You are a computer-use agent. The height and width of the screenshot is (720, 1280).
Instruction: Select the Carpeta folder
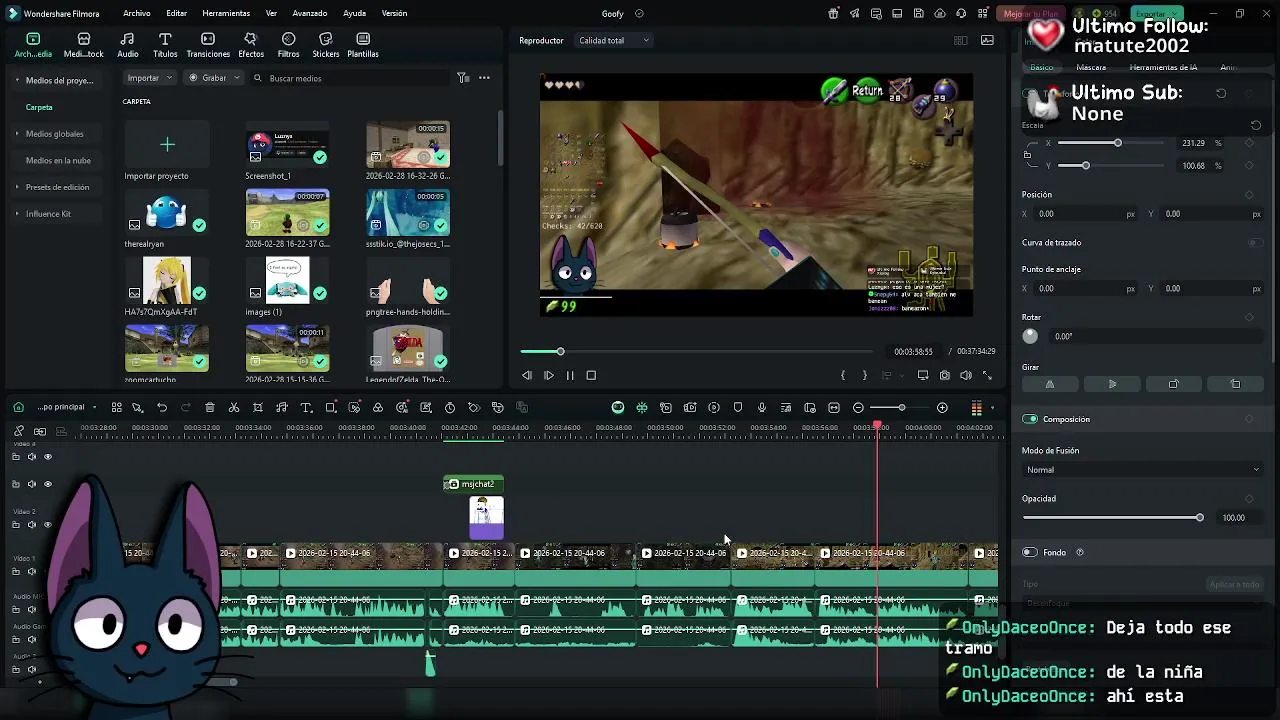point(39,107)
